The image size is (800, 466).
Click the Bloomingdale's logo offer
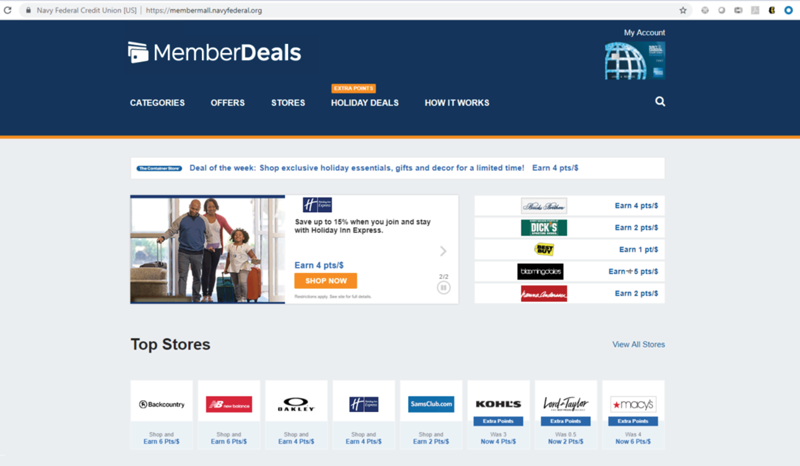click(540, 272)
